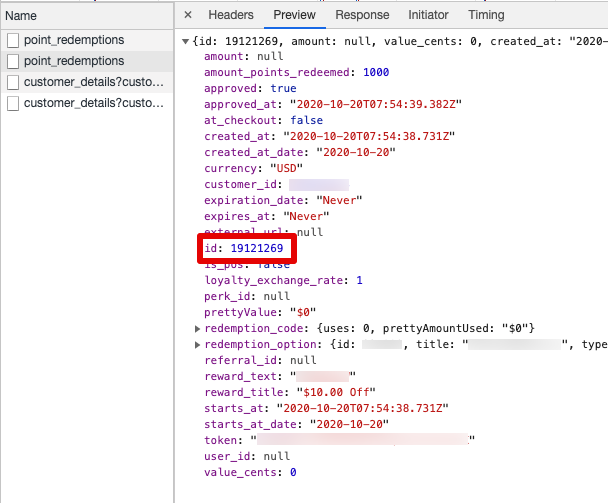Image resolution: width=608 pixels, height=503 pixels.
Task: Select the highlighted point_redemptions request
Action: coord(87,61)
